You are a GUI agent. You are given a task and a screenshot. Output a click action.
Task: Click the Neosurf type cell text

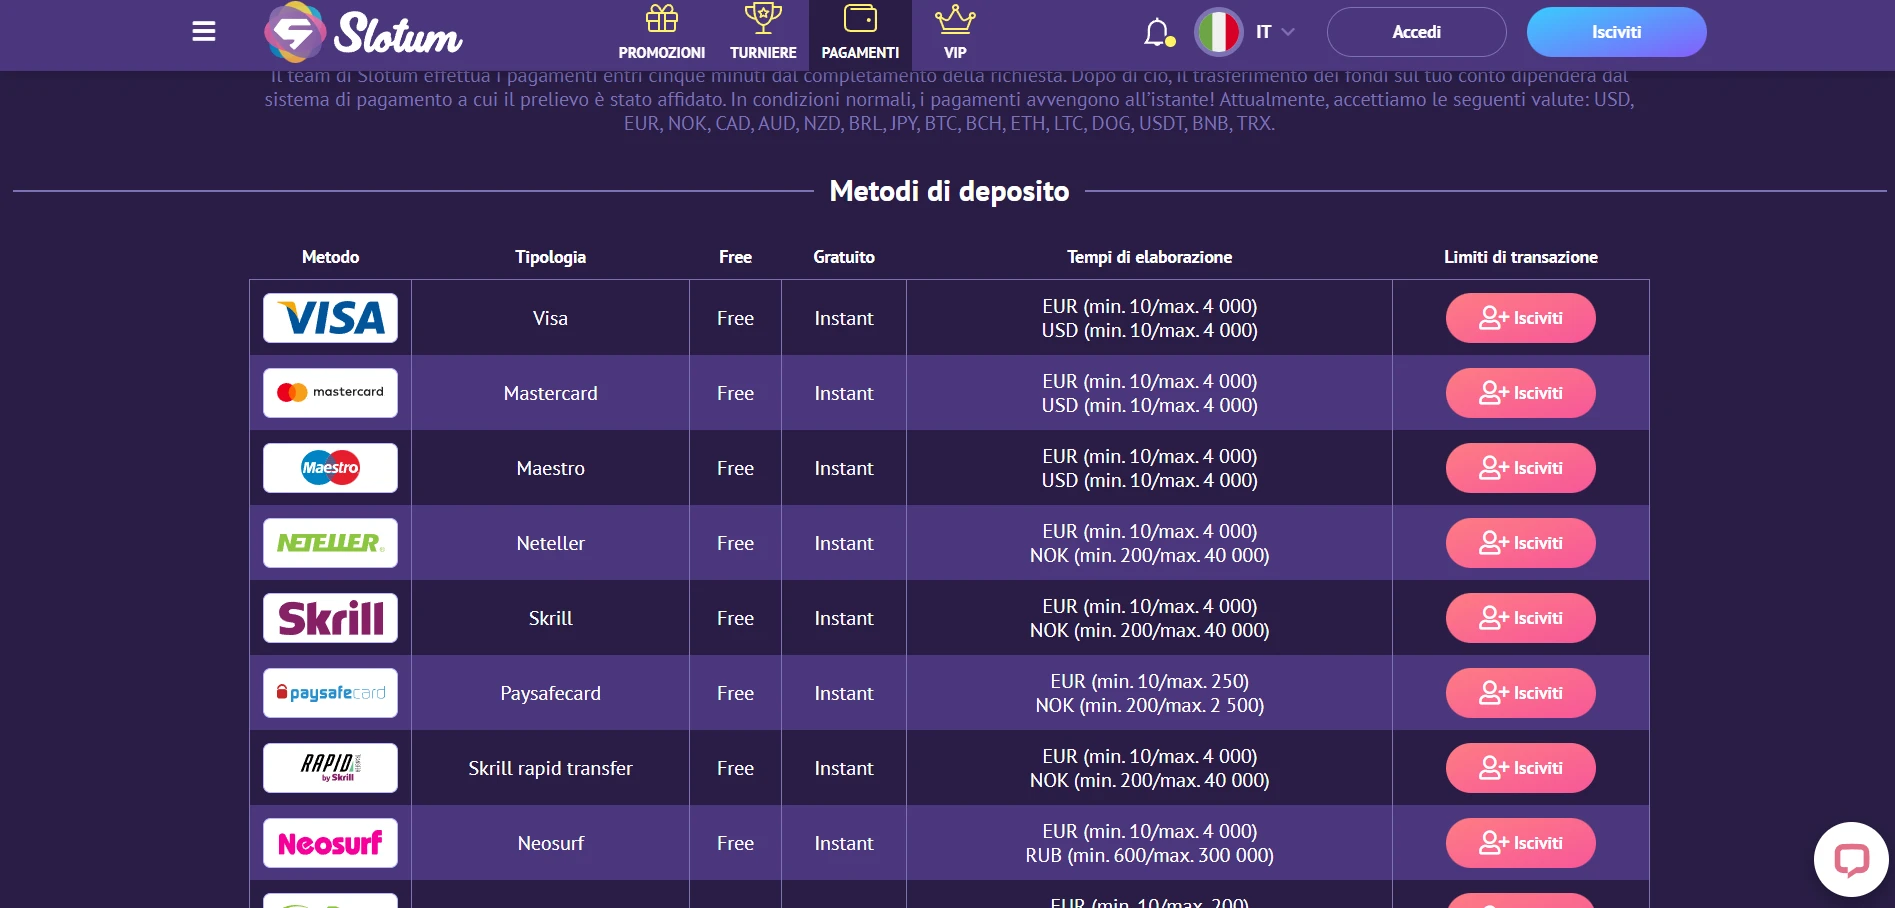550,843
